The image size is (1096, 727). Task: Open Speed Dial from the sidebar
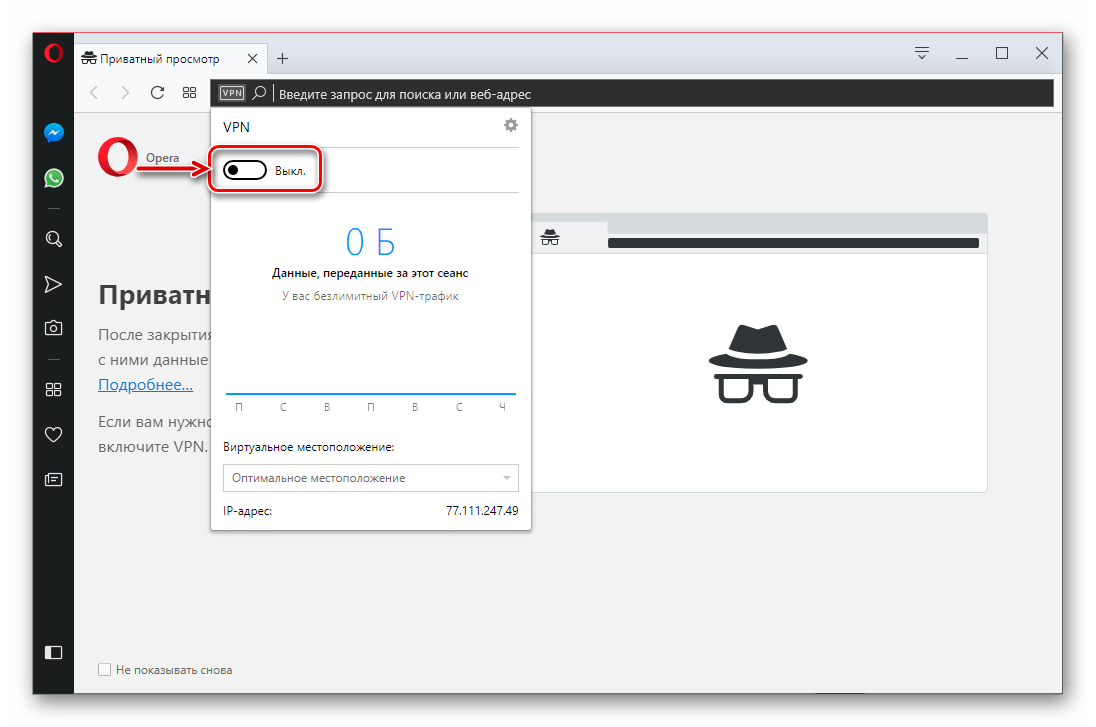tap(54, 389)
